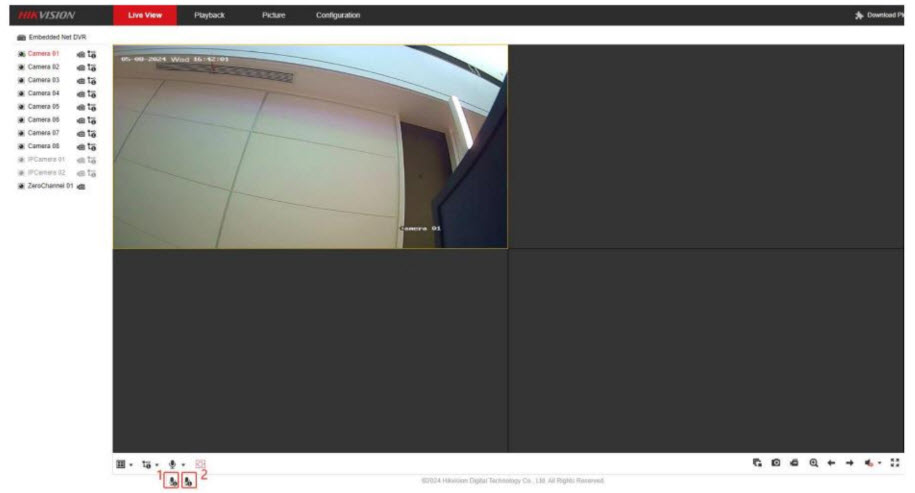This screenshot has height=493, width=915.
Task: Click the Hikvision logo
Action: (x=47, y=15)
